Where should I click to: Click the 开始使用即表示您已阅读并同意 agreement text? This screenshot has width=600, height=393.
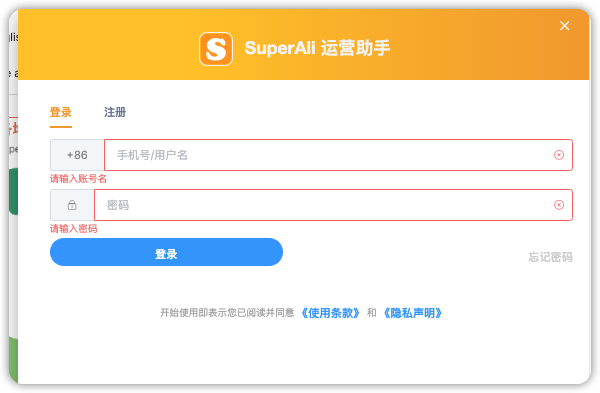227,313
